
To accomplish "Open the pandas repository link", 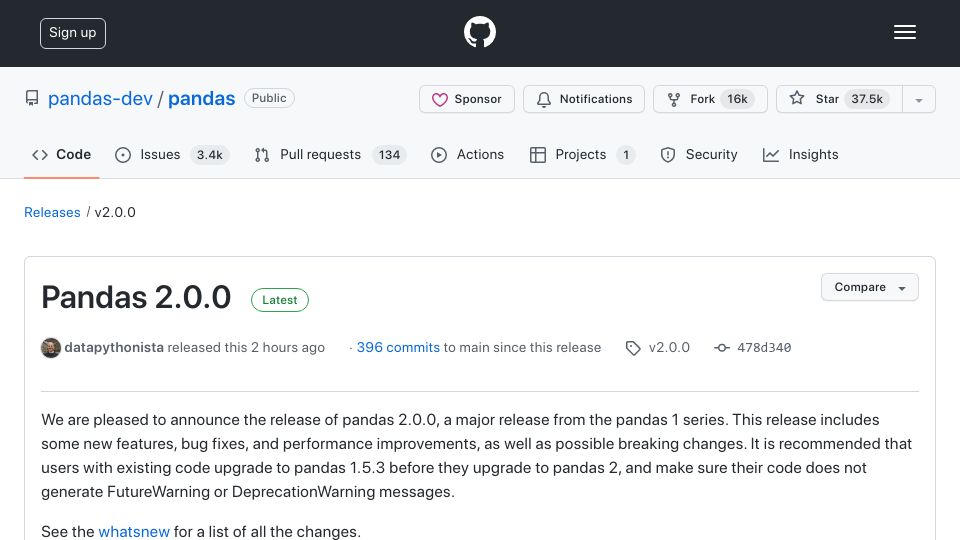I will click(x=201, y=99).
